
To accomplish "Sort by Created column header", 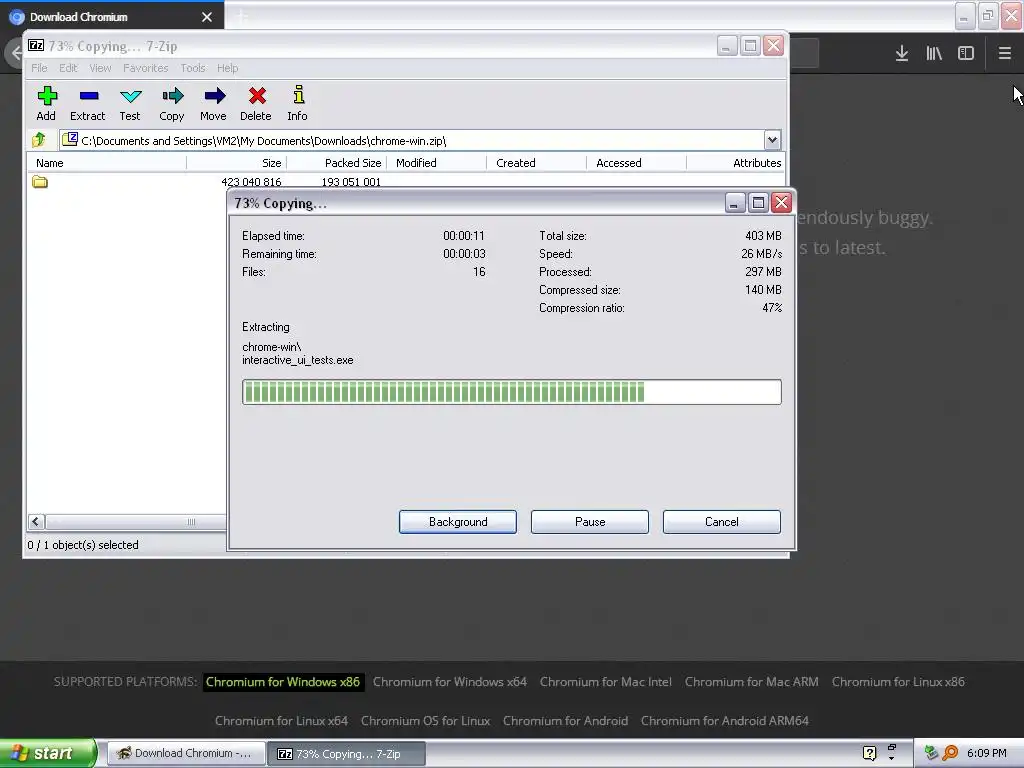I will click(536, 163).
